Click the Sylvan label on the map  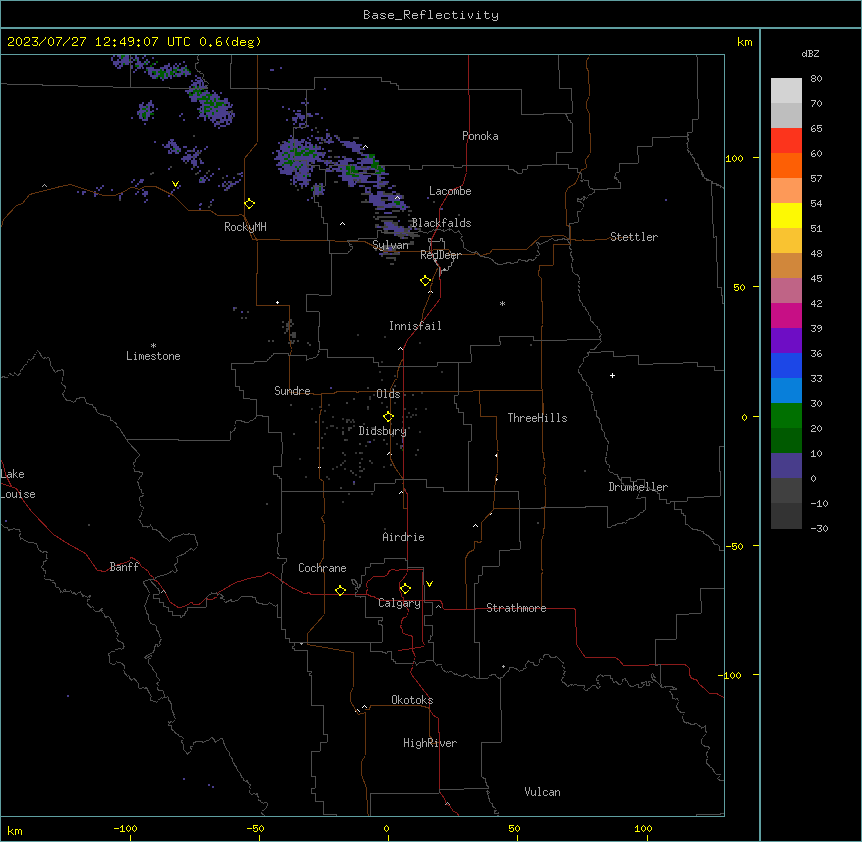pos(390,245)
